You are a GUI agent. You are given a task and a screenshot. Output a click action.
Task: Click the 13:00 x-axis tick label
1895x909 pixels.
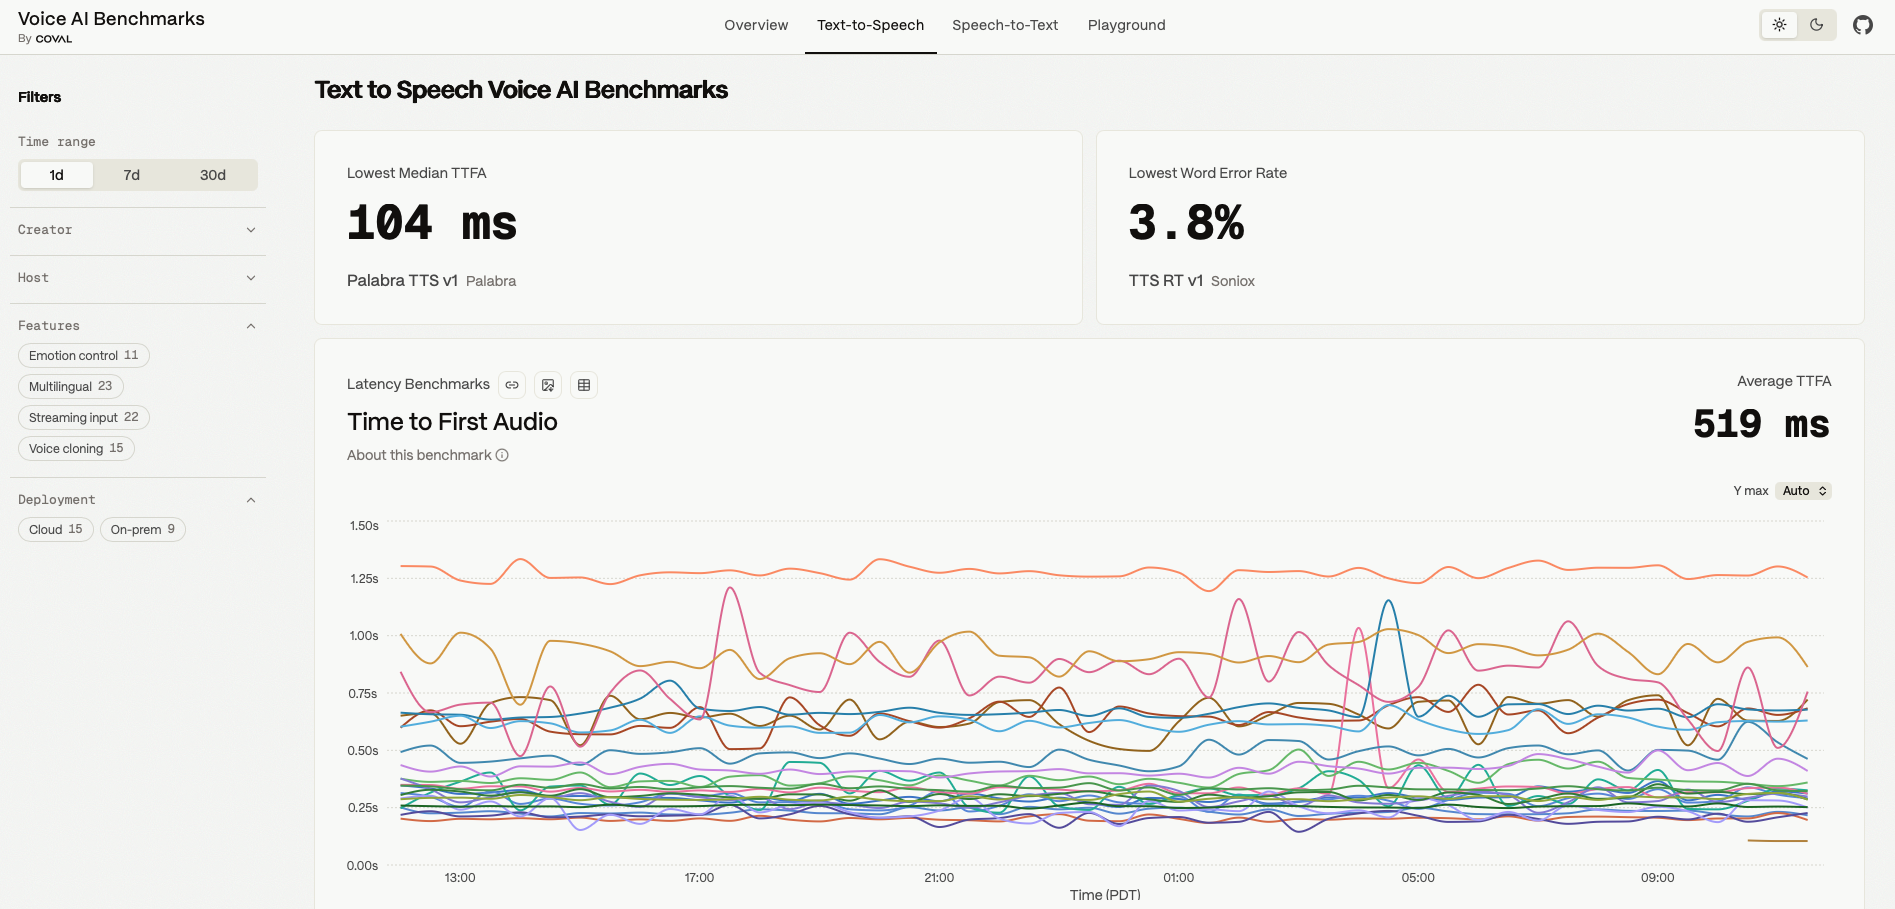coord(460,878)
